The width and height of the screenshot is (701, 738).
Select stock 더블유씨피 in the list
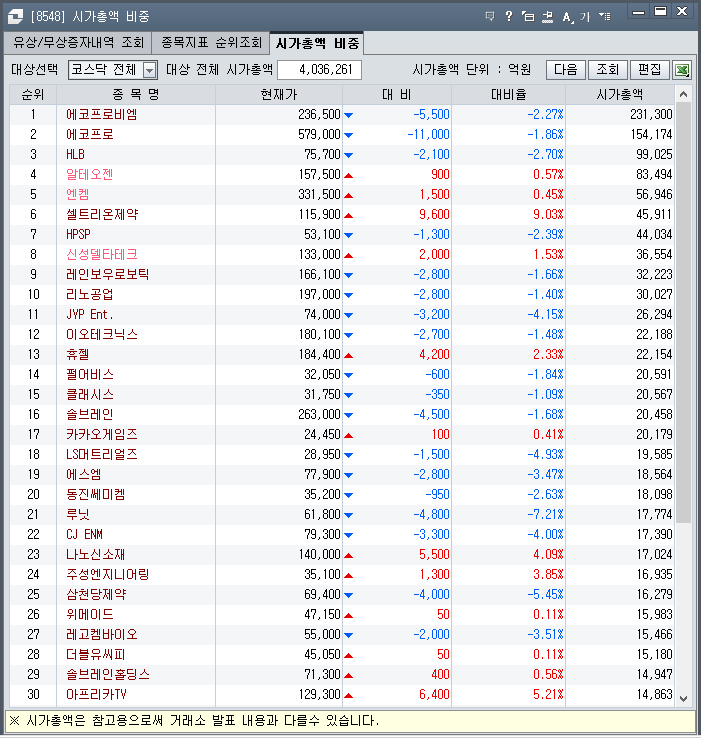pyautogui.click(x=96, y=655)
